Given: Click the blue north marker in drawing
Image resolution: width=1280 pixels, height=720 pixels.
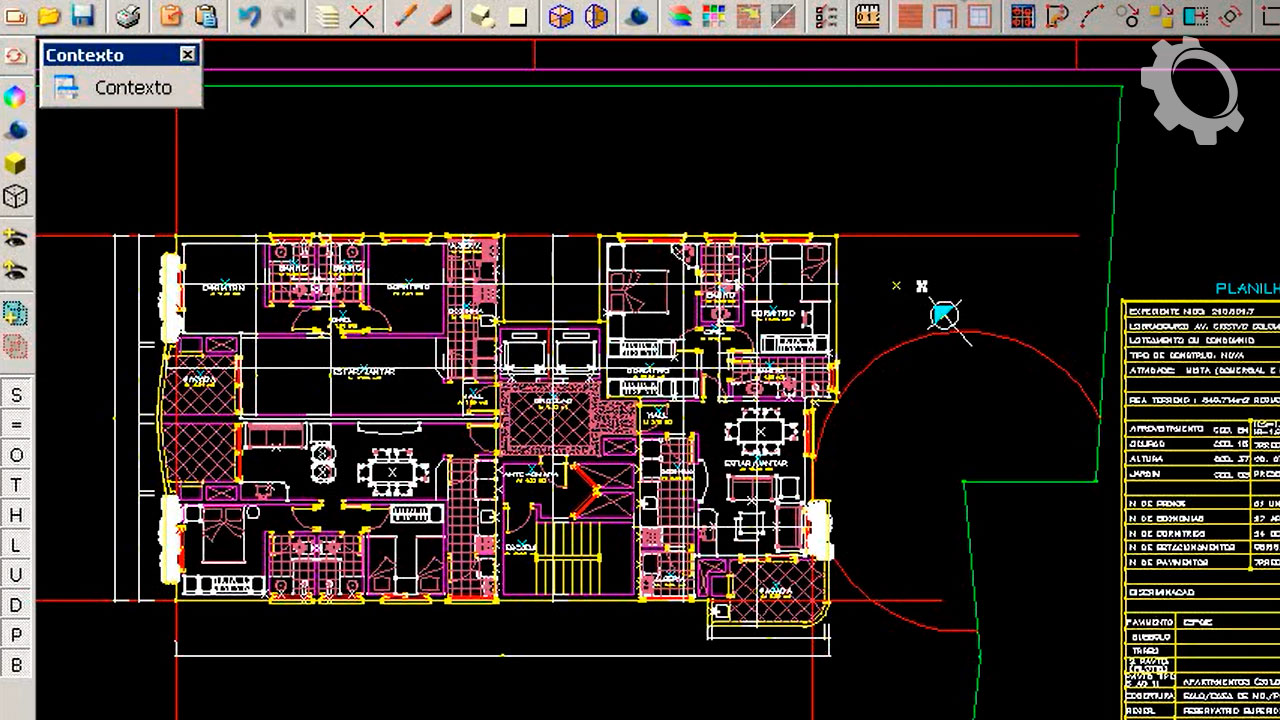Looking at the screenshot, I should pyautogui.click(x=943, y=315).
